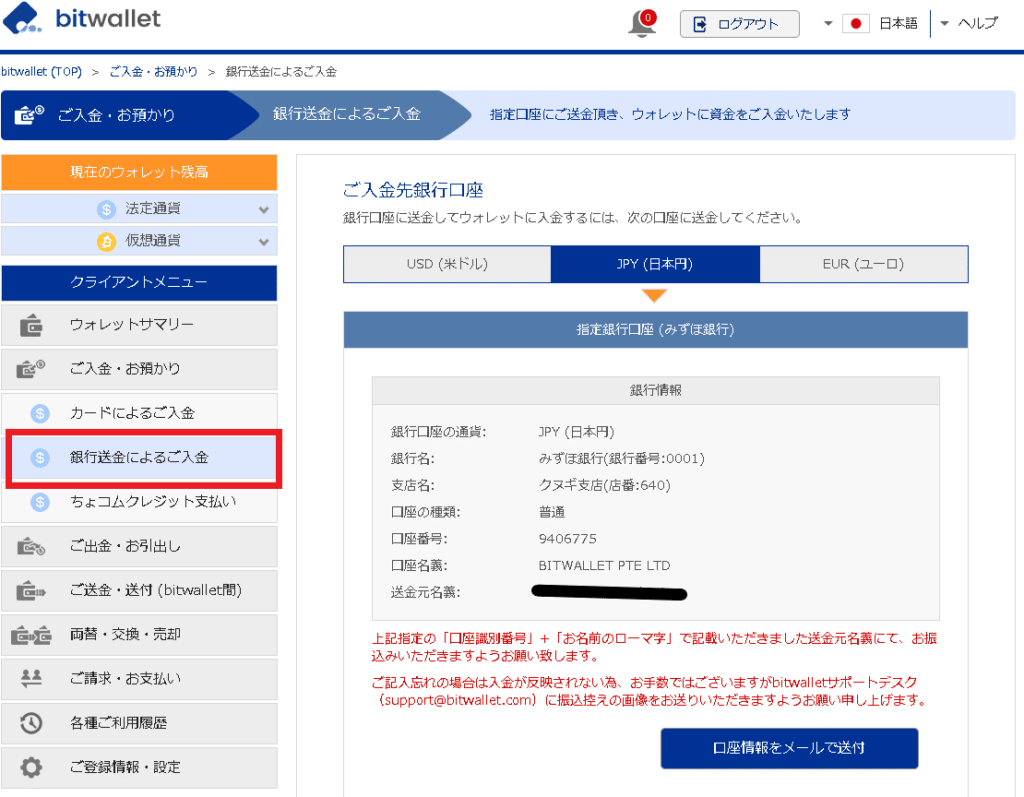
Task: Click the gear icon beside ご登録情報・設定
Action: coord(31,768)
